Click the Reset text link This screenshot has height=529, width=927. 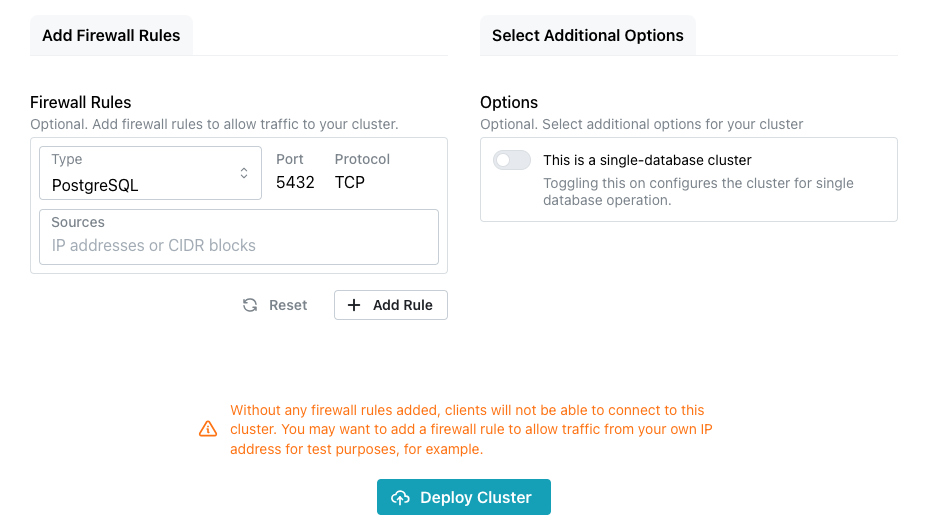pyautogui.click(x=288, y=305)
